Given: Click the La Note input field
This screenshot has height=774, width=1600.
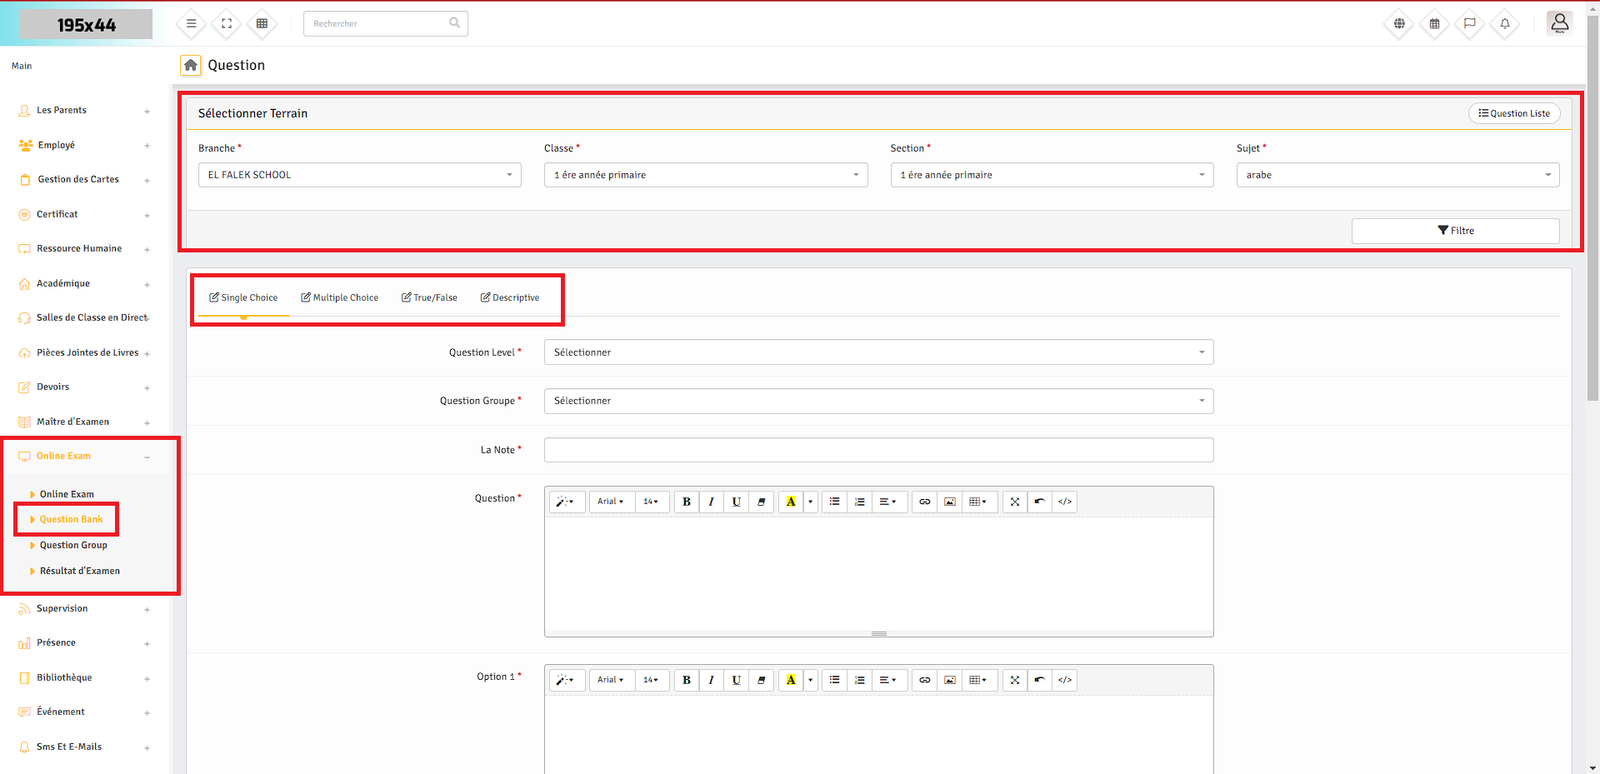Looking at the screenshot, I should pyautogui.click(x=878, y=451).
